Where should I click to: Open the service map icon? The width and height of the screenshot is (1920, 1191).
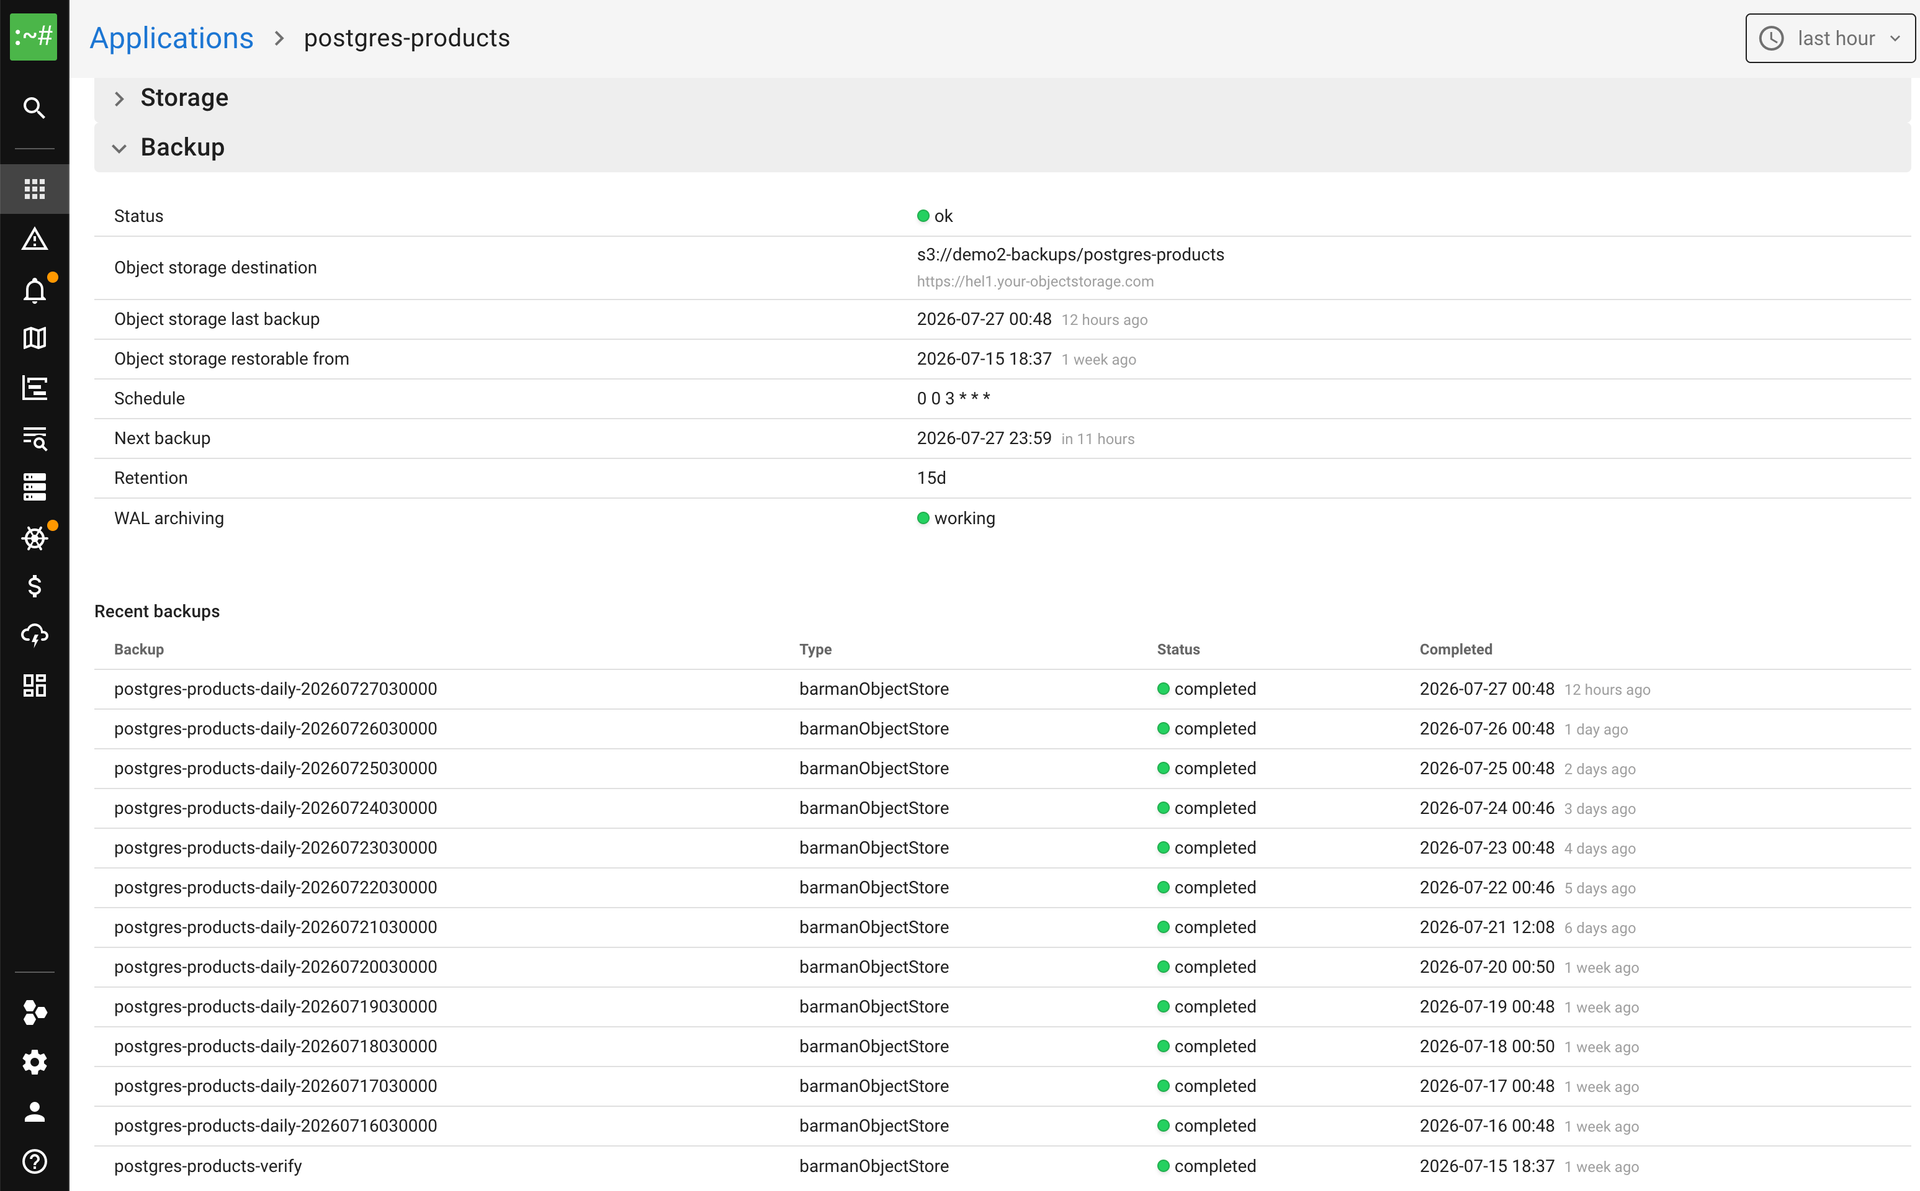tap(34, 338)
